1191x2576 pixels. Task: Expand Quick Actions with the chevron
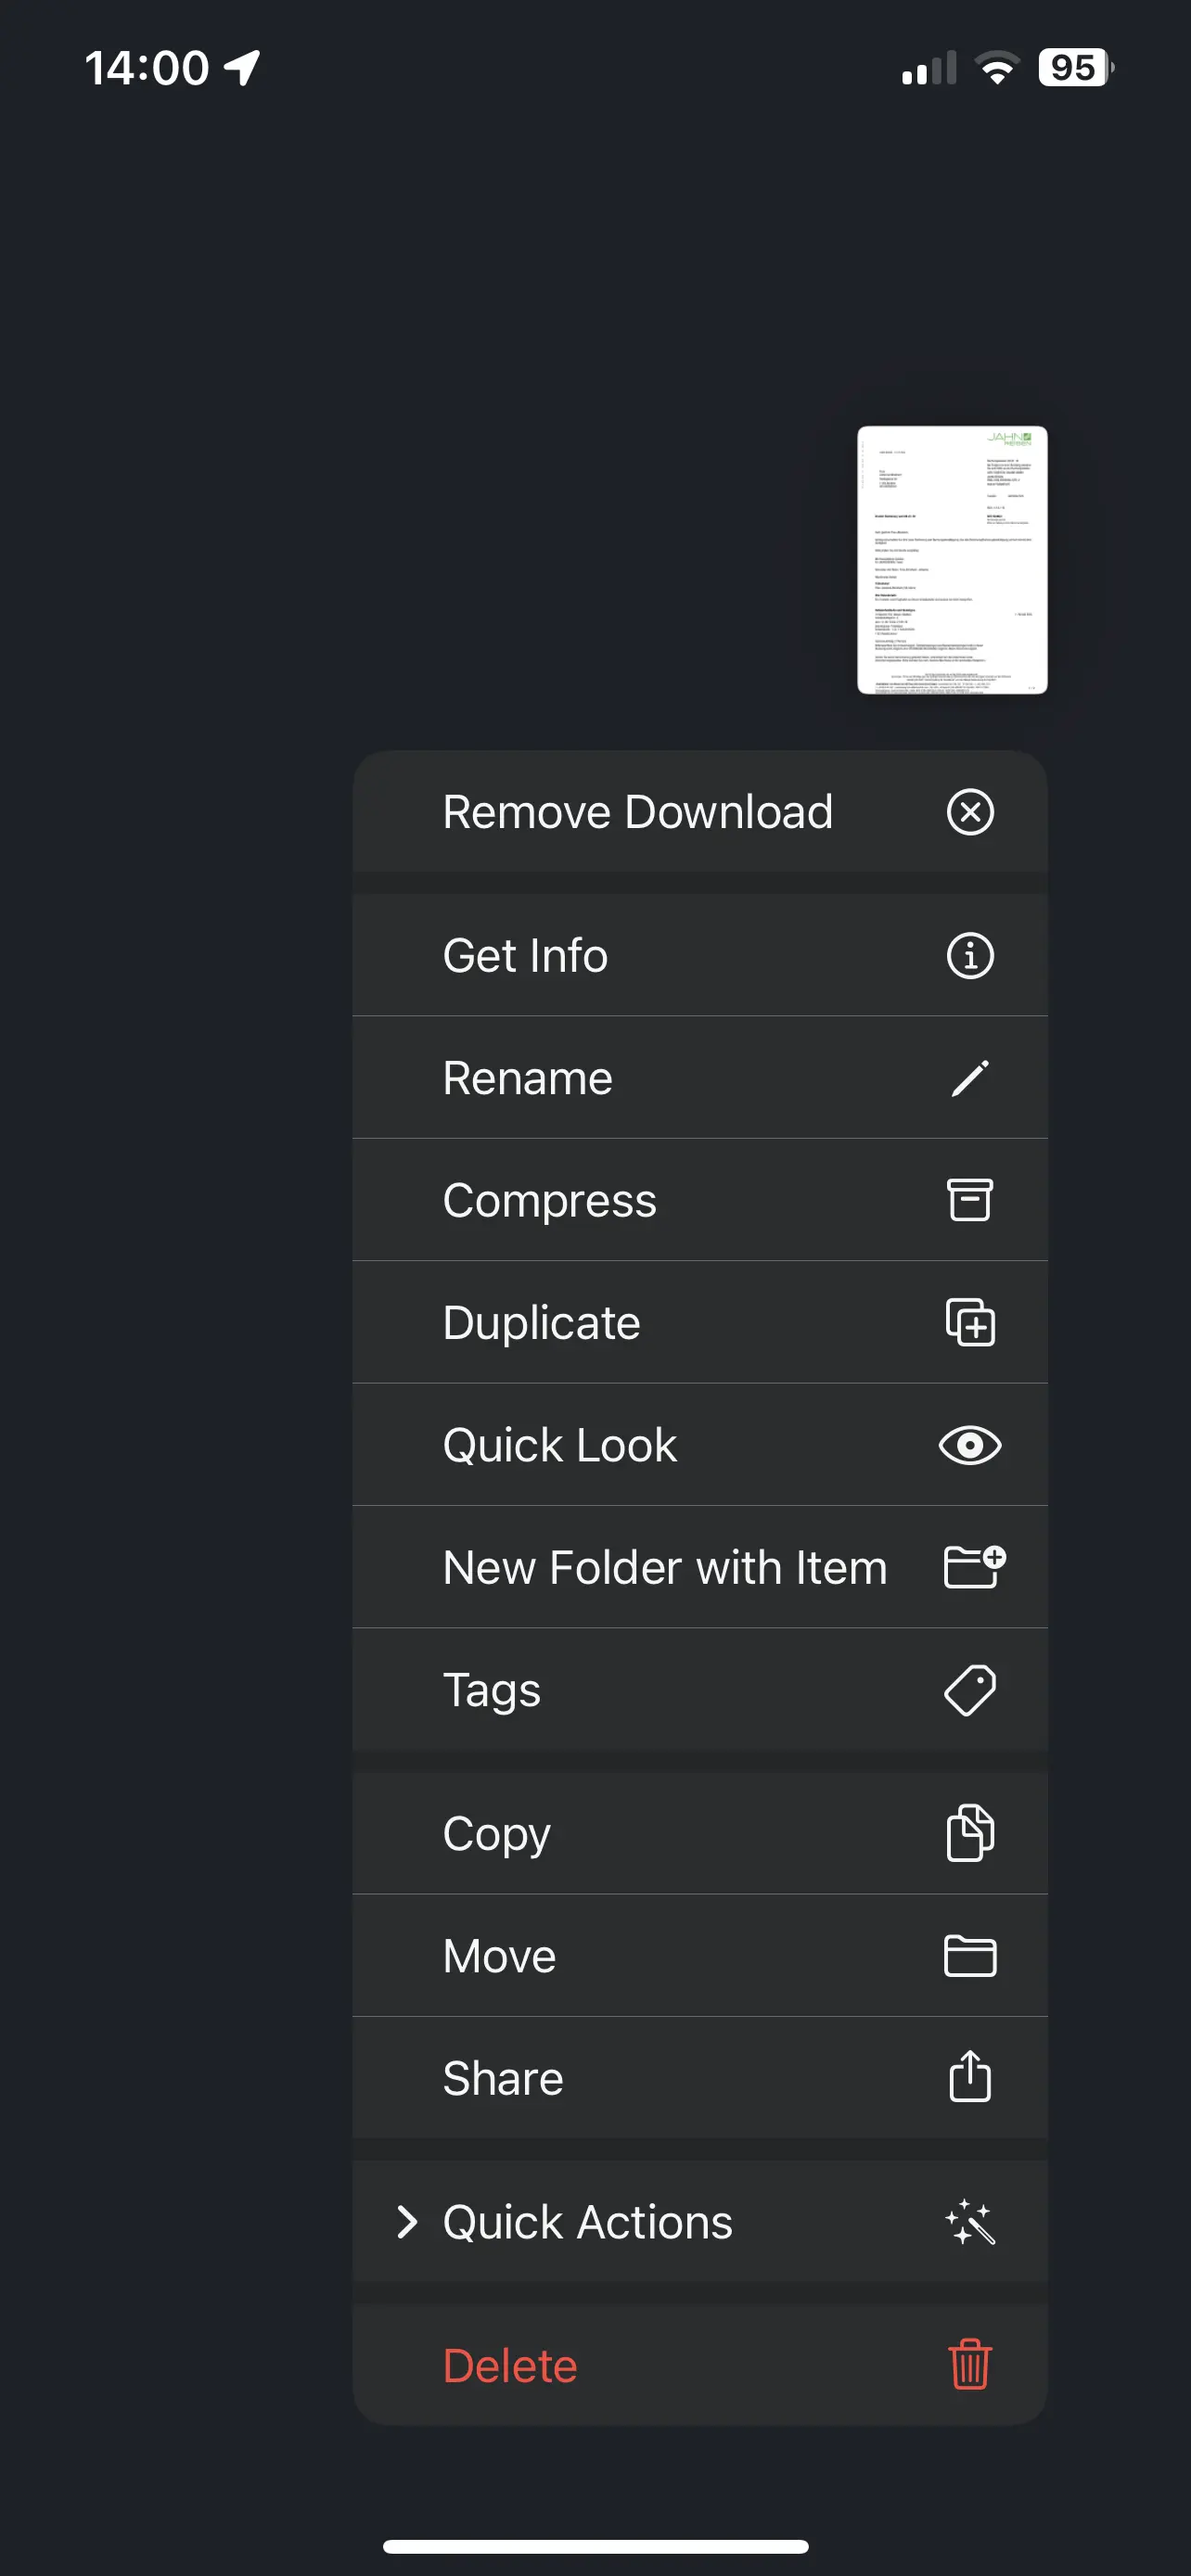(x=406, y=2221)
